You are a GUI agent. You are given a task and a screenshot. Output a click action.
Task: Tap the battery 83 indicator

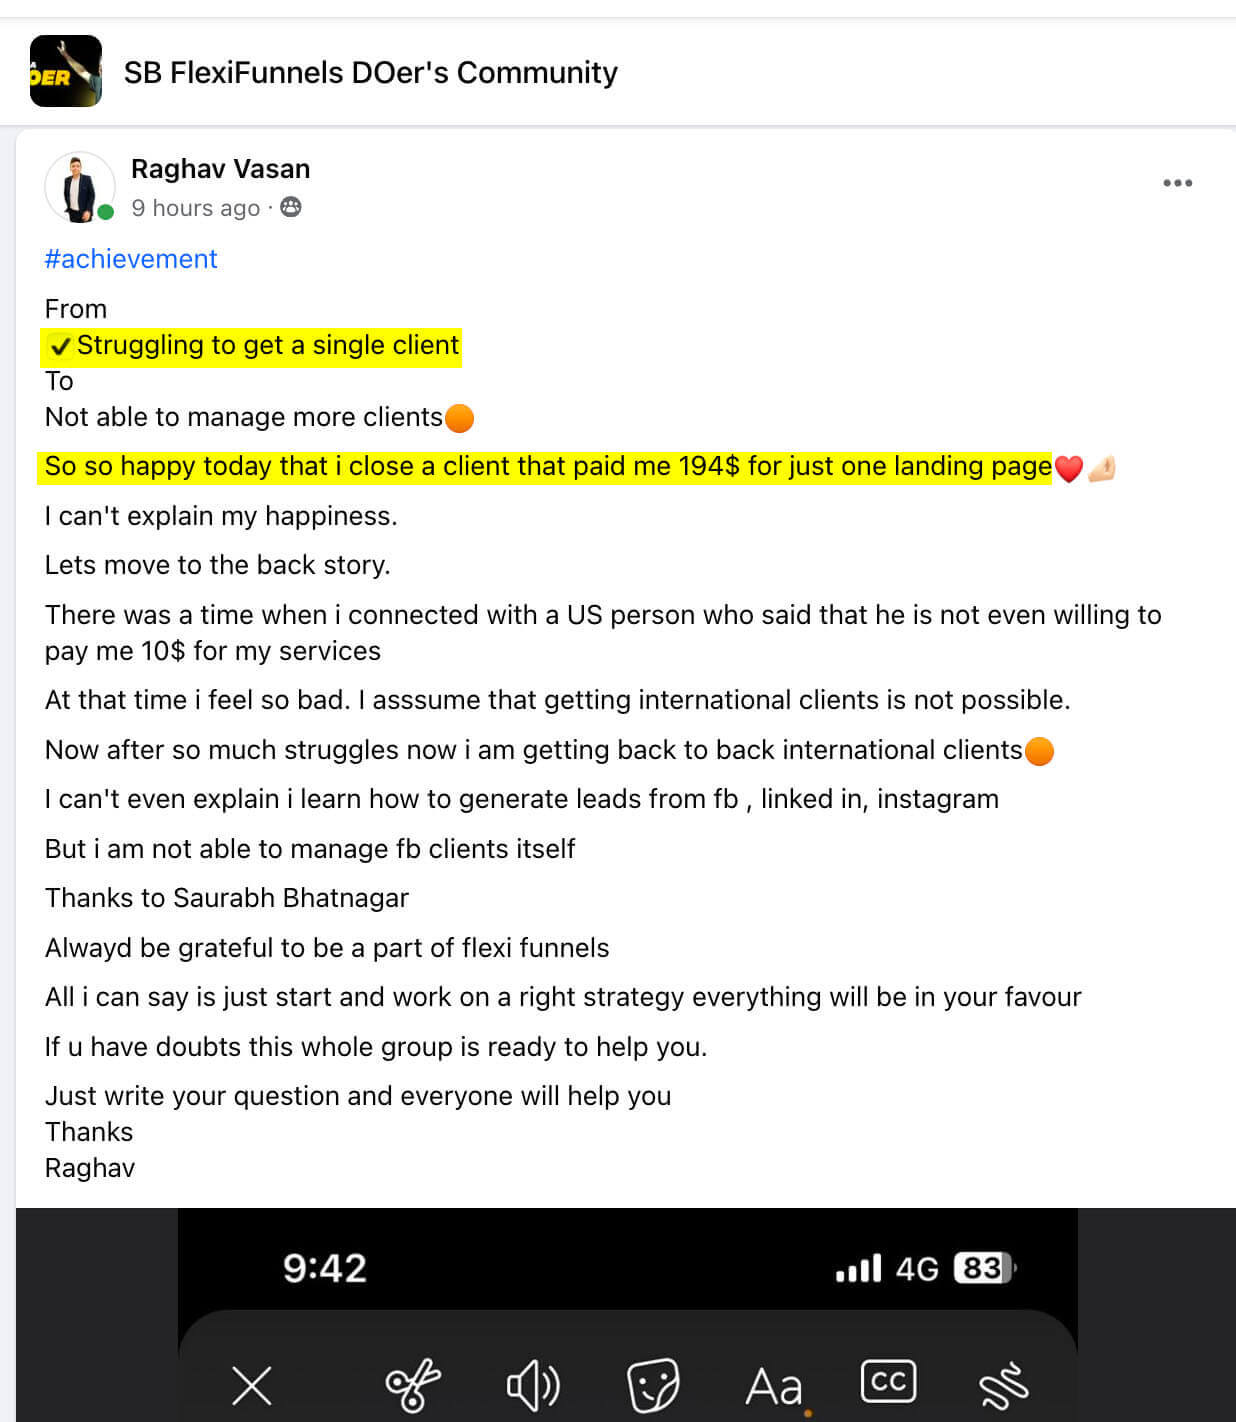coord(984,1268)
